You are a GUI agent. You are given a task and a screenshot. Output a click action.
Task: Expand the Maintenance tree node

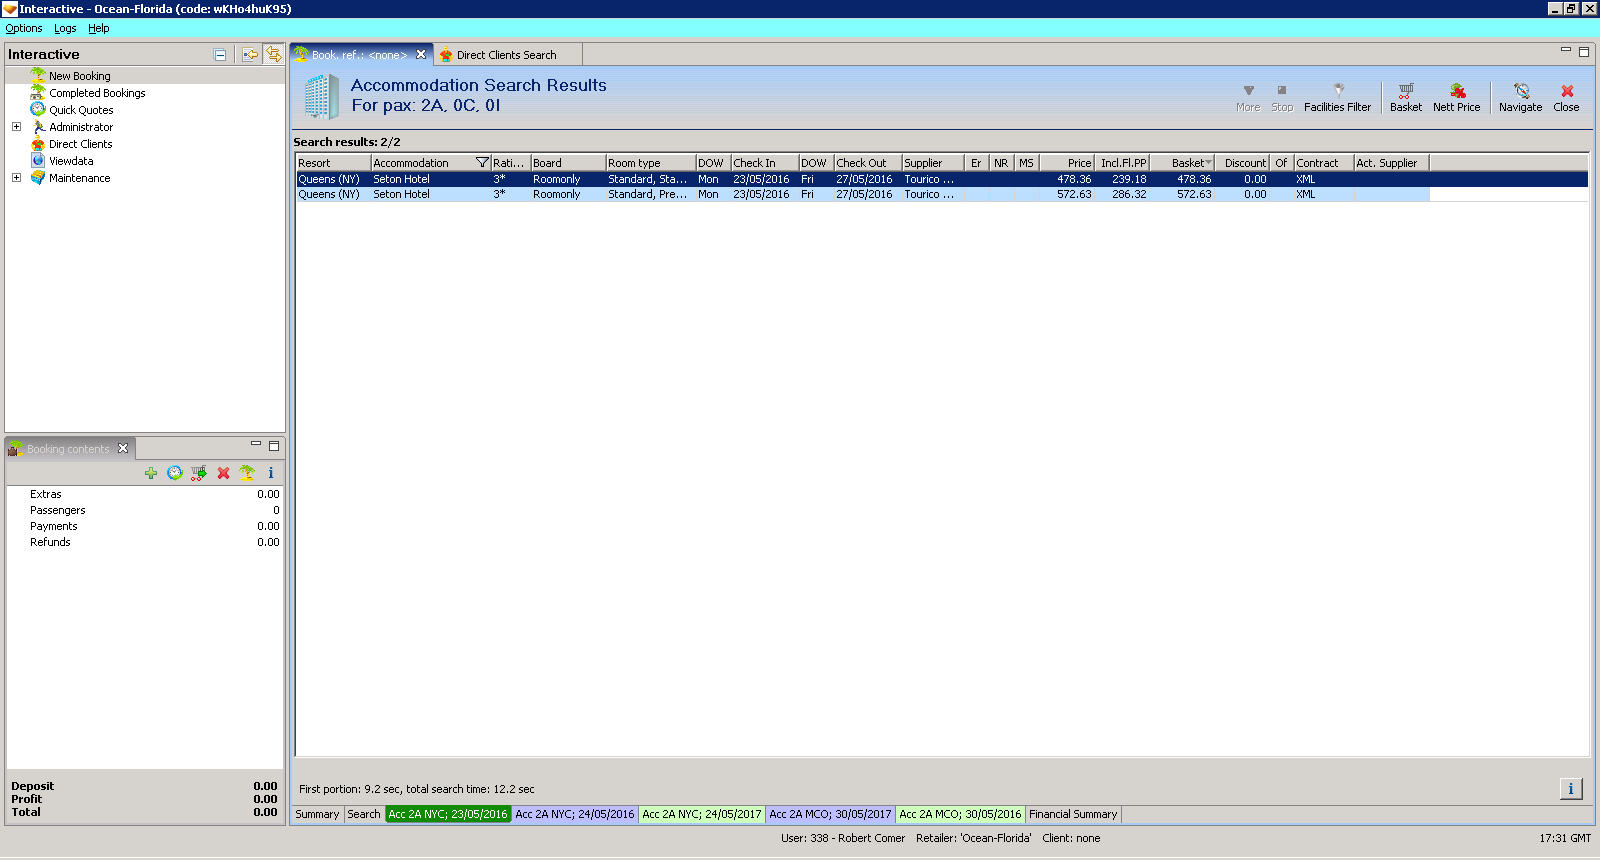point(16,178)
